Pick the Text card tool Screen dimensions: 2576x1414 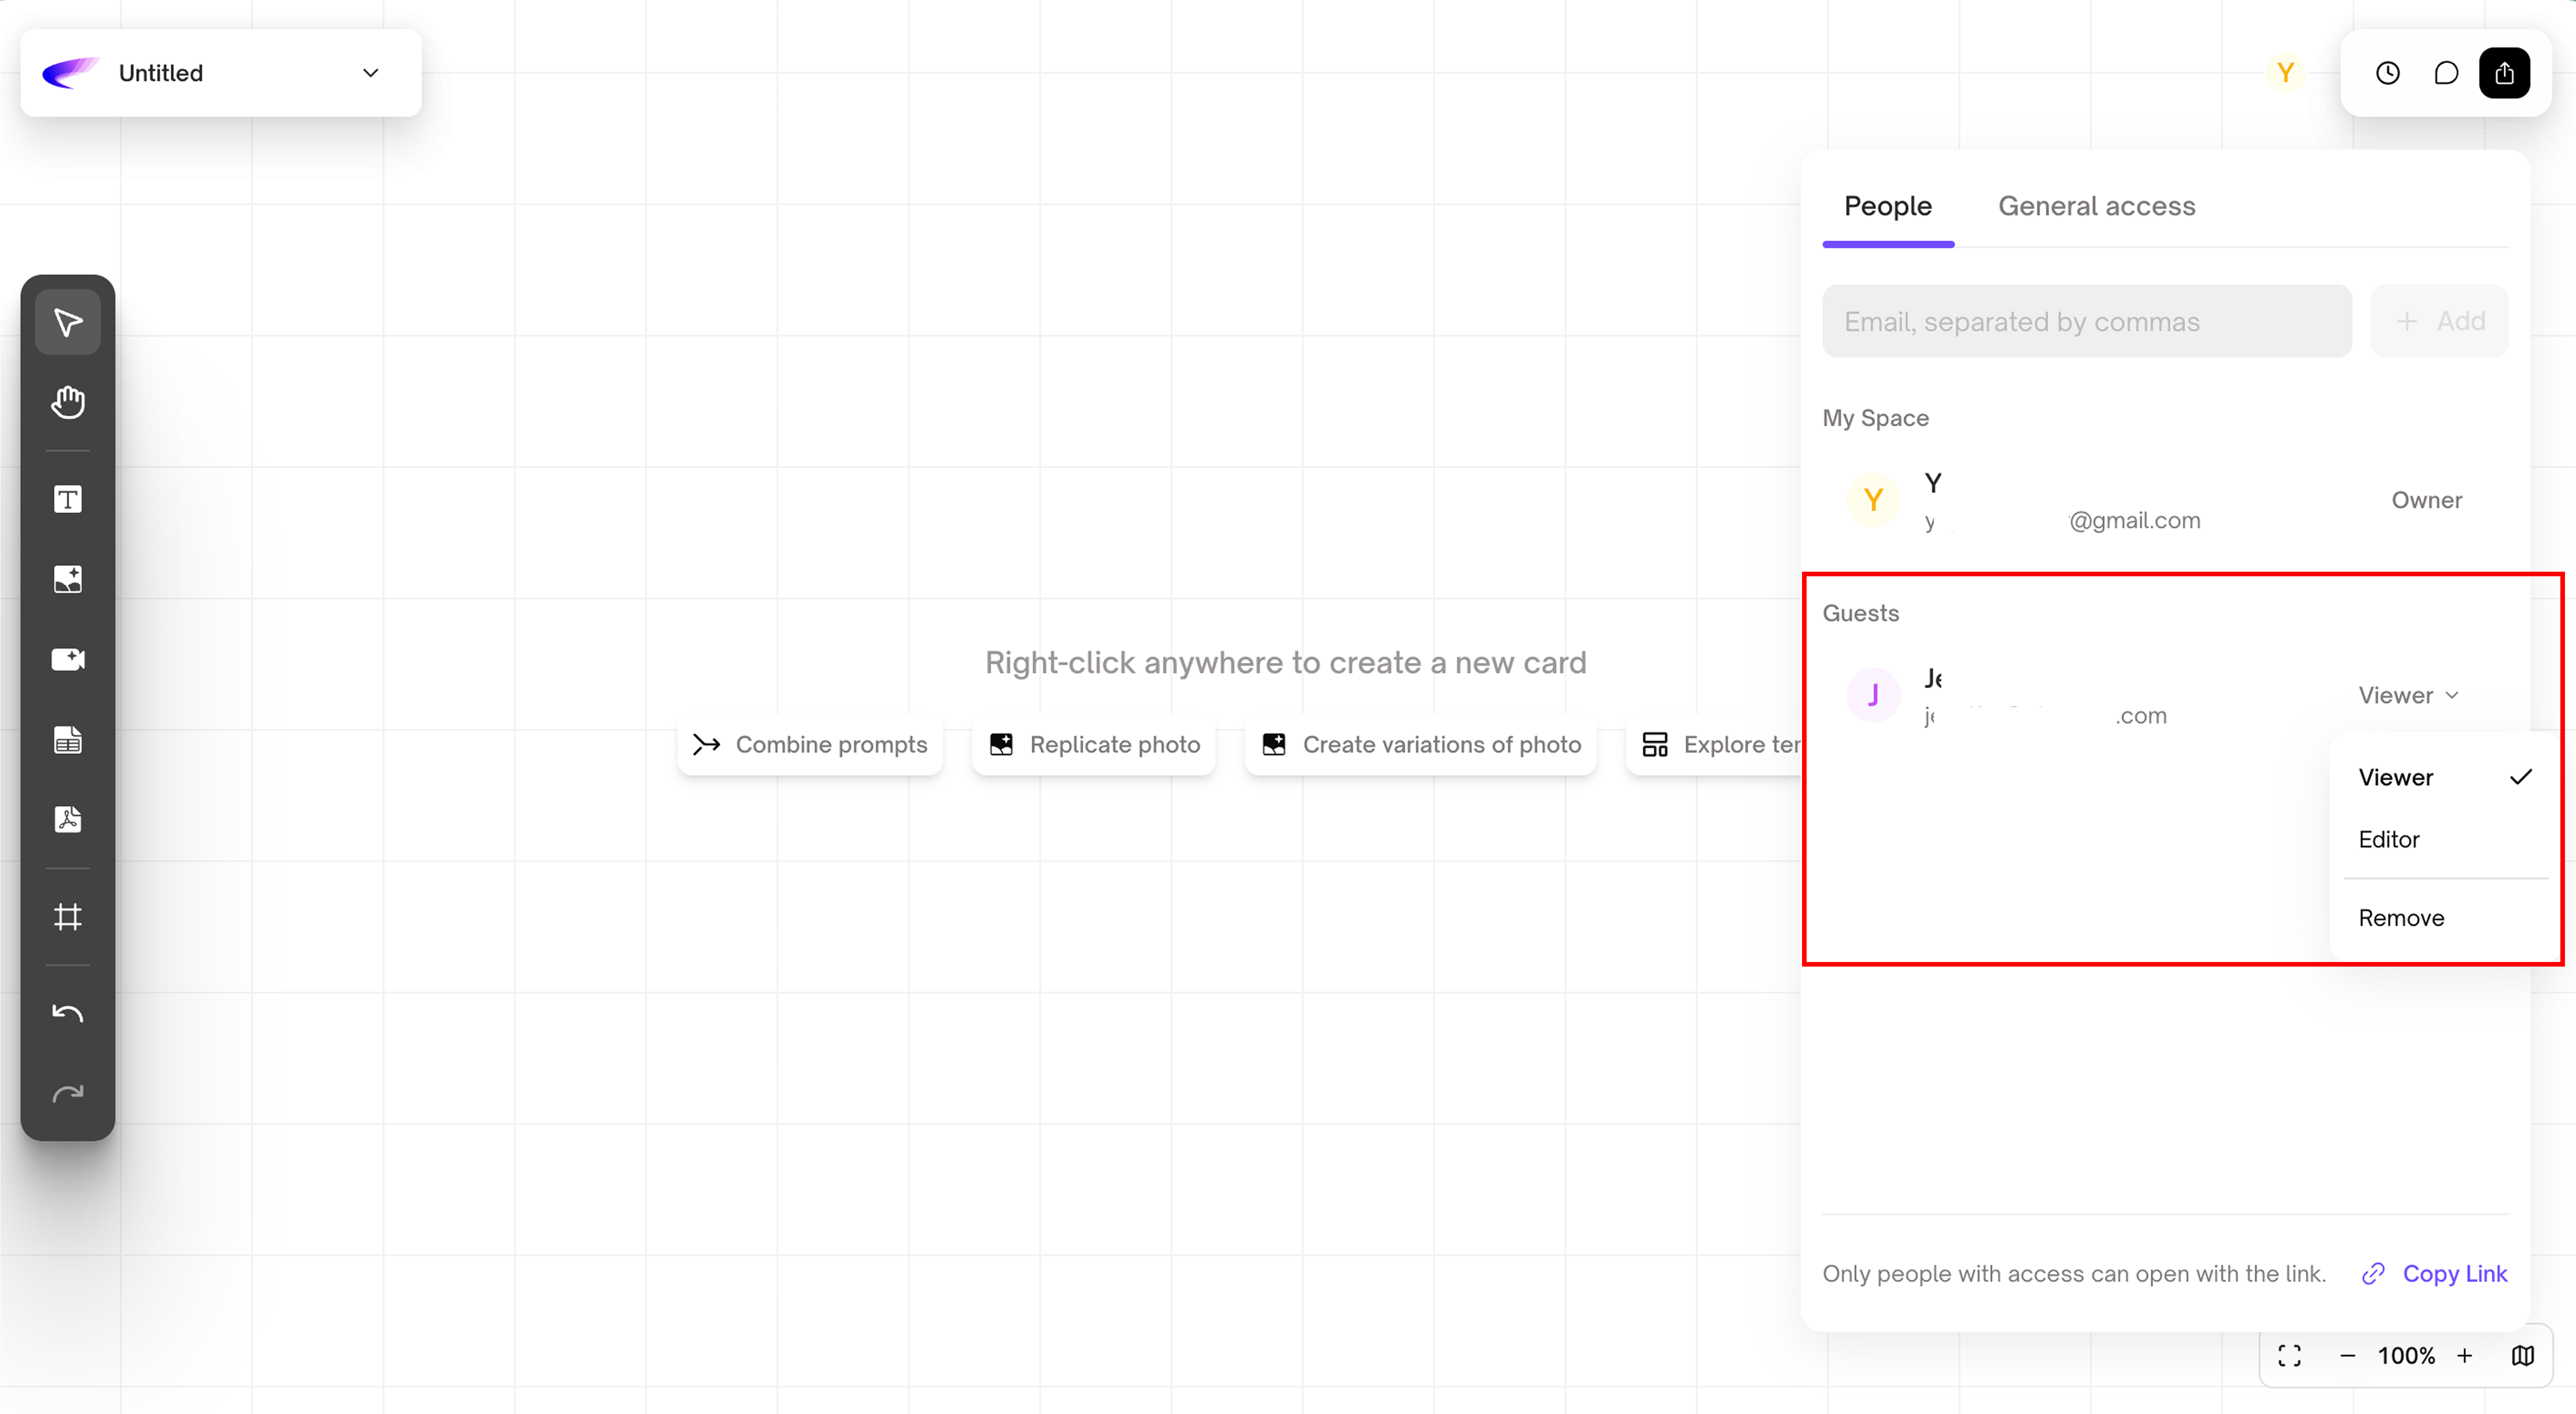68,499
